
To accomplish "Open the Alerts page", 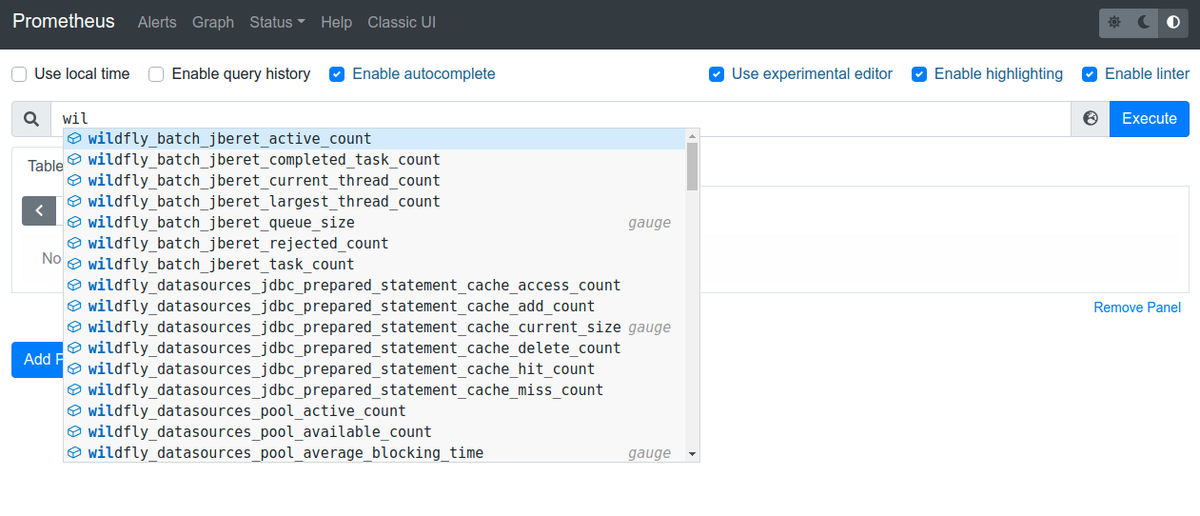I will [x=157, y=22].
